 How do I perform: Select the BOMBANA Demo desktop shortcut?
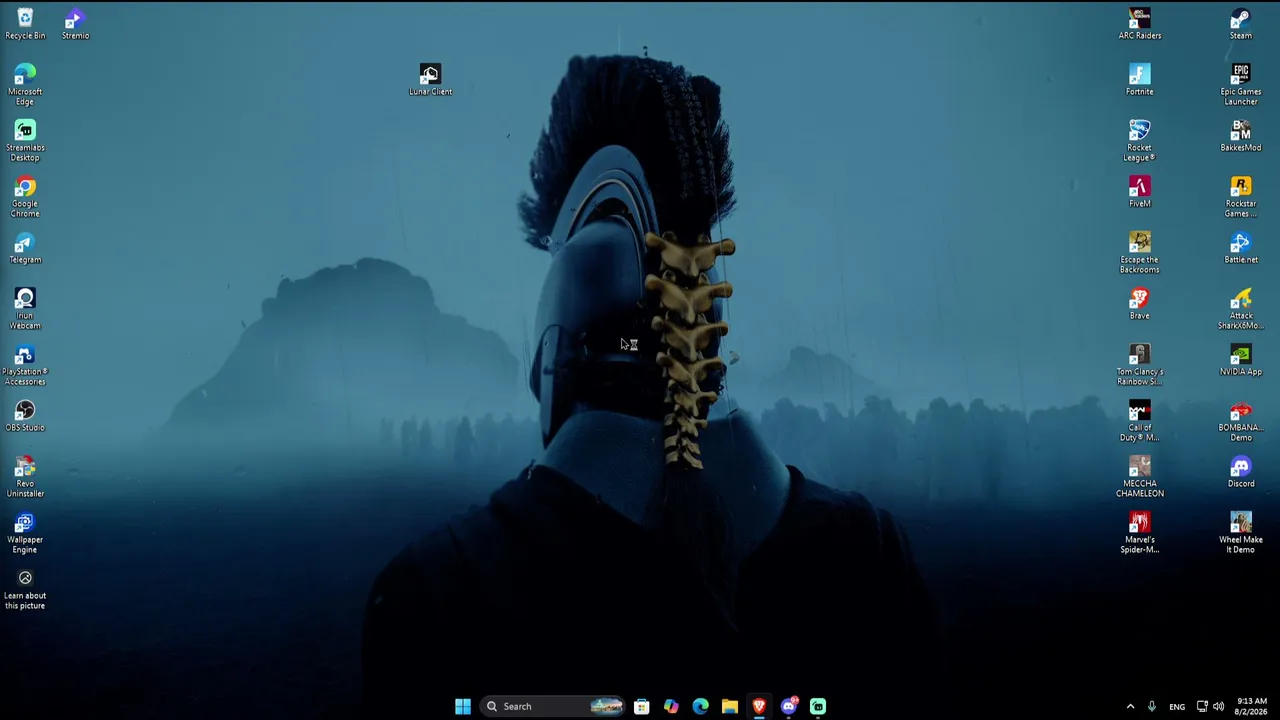click(x=1241, y=421)
